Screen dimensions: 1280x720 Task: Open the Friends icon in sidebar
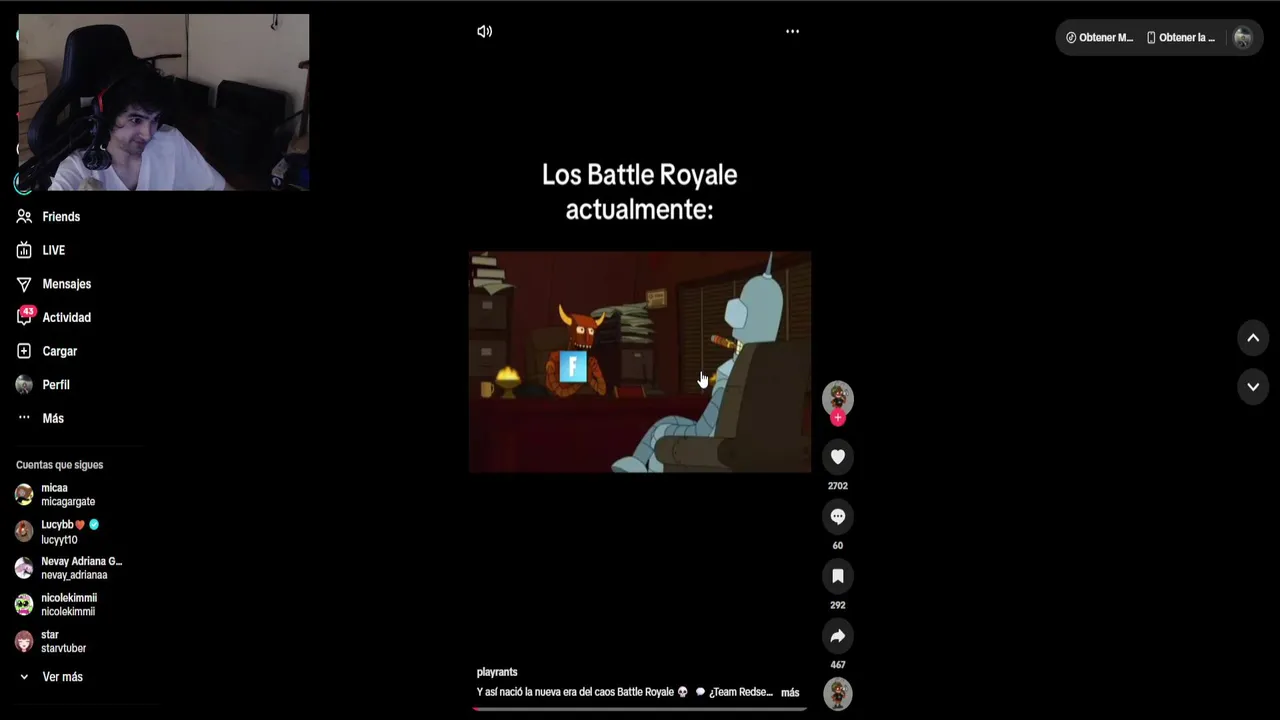[24, 216]
